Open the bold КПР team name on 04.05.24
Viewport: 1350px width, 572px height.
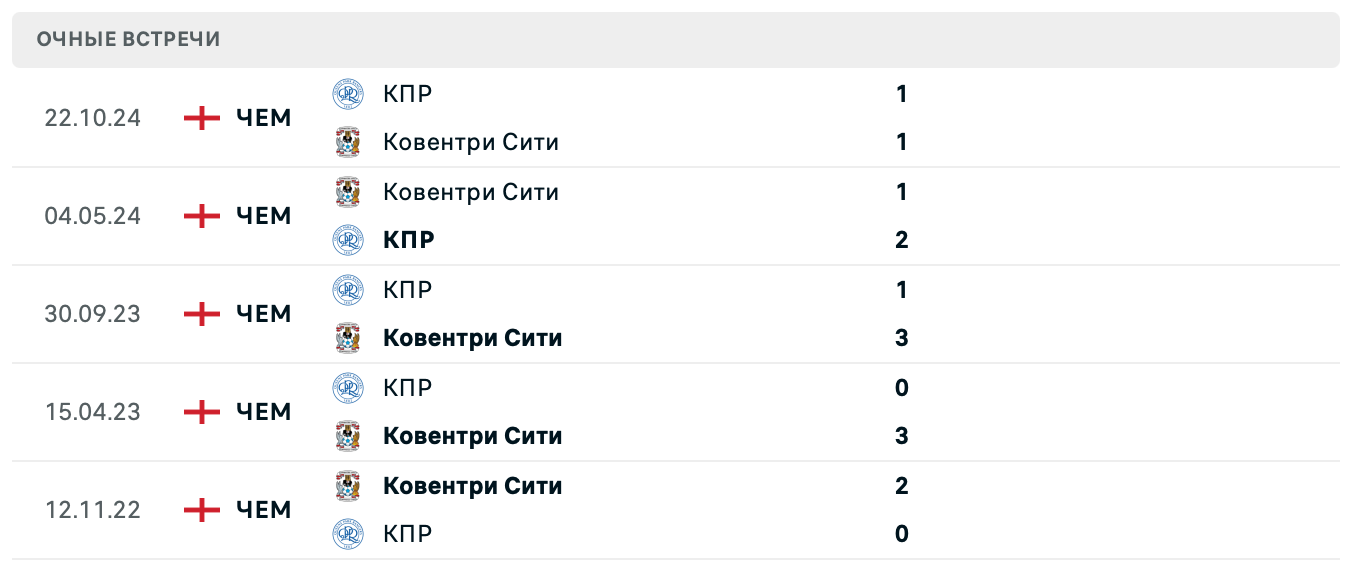click(x=409, y=240)
